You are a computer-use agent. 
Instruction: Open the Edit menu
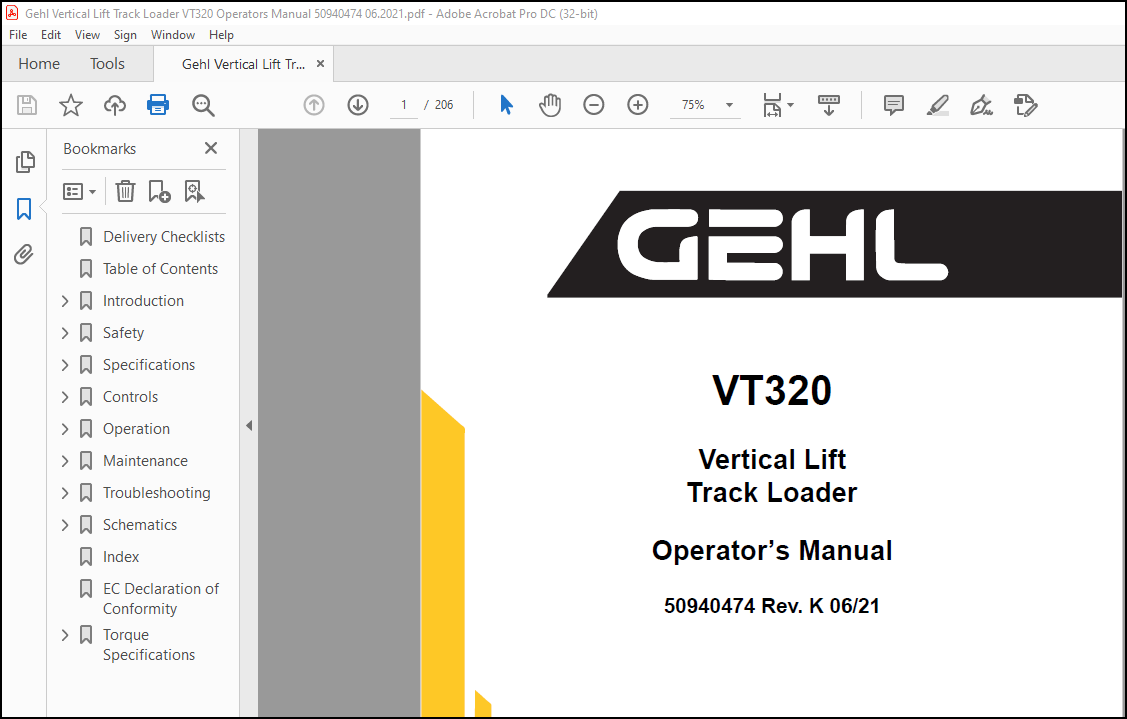[50, 35]
